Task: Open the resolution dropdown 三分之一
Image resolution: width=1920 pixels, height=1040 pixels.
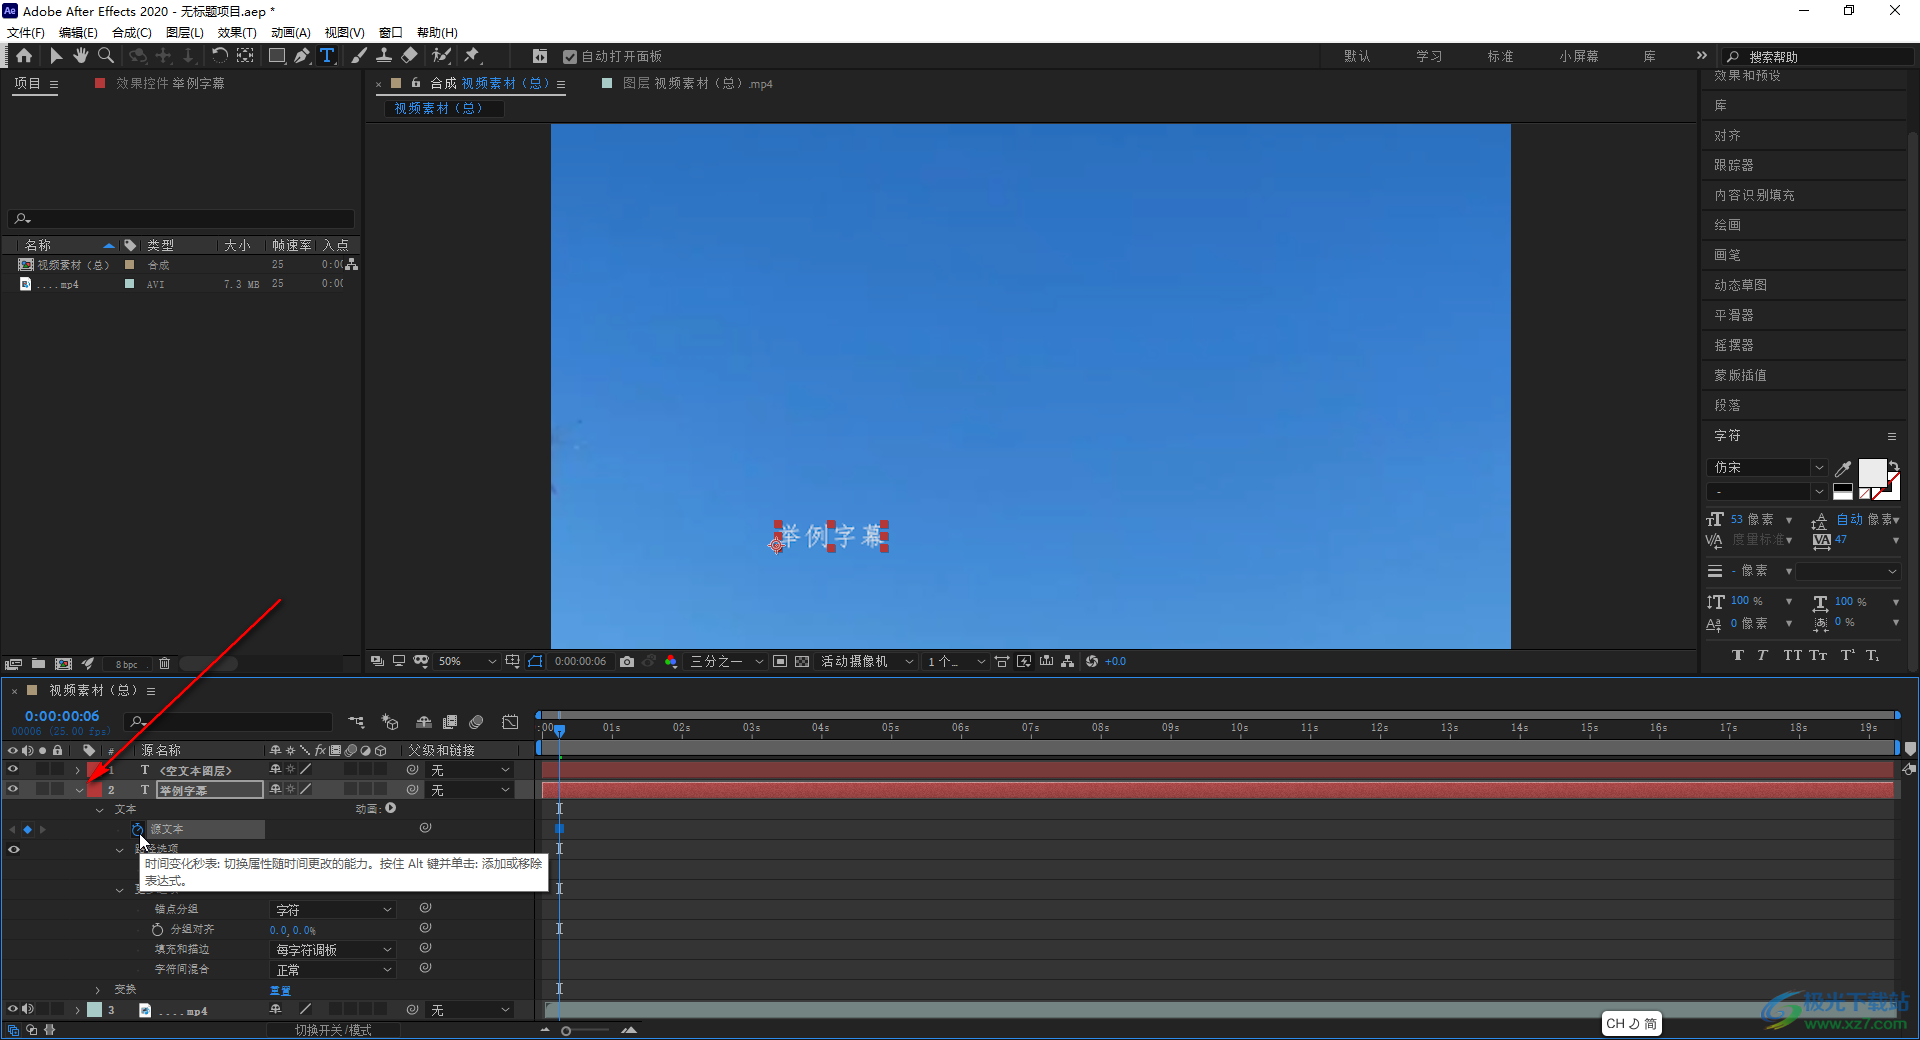Action: coord(727,661)
